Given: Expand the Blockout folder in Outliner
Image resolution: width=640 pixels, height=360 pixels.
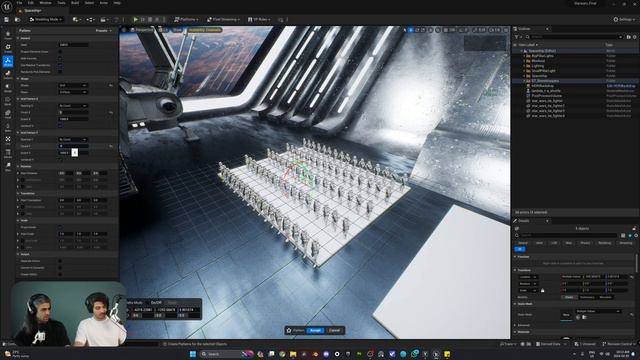Looking at the screenshot, I should click(524, 61).
